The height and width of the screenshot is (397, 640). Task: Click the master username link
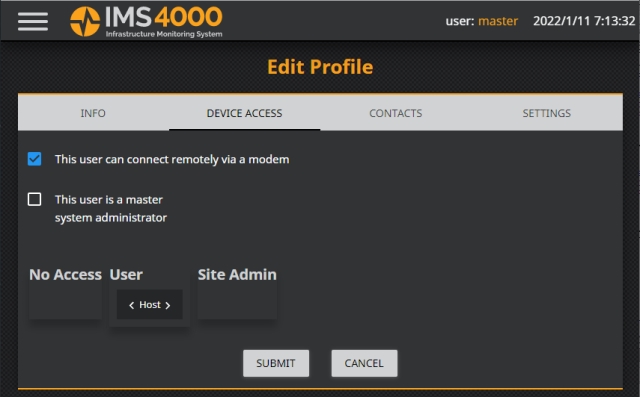(x=498, y=21)
